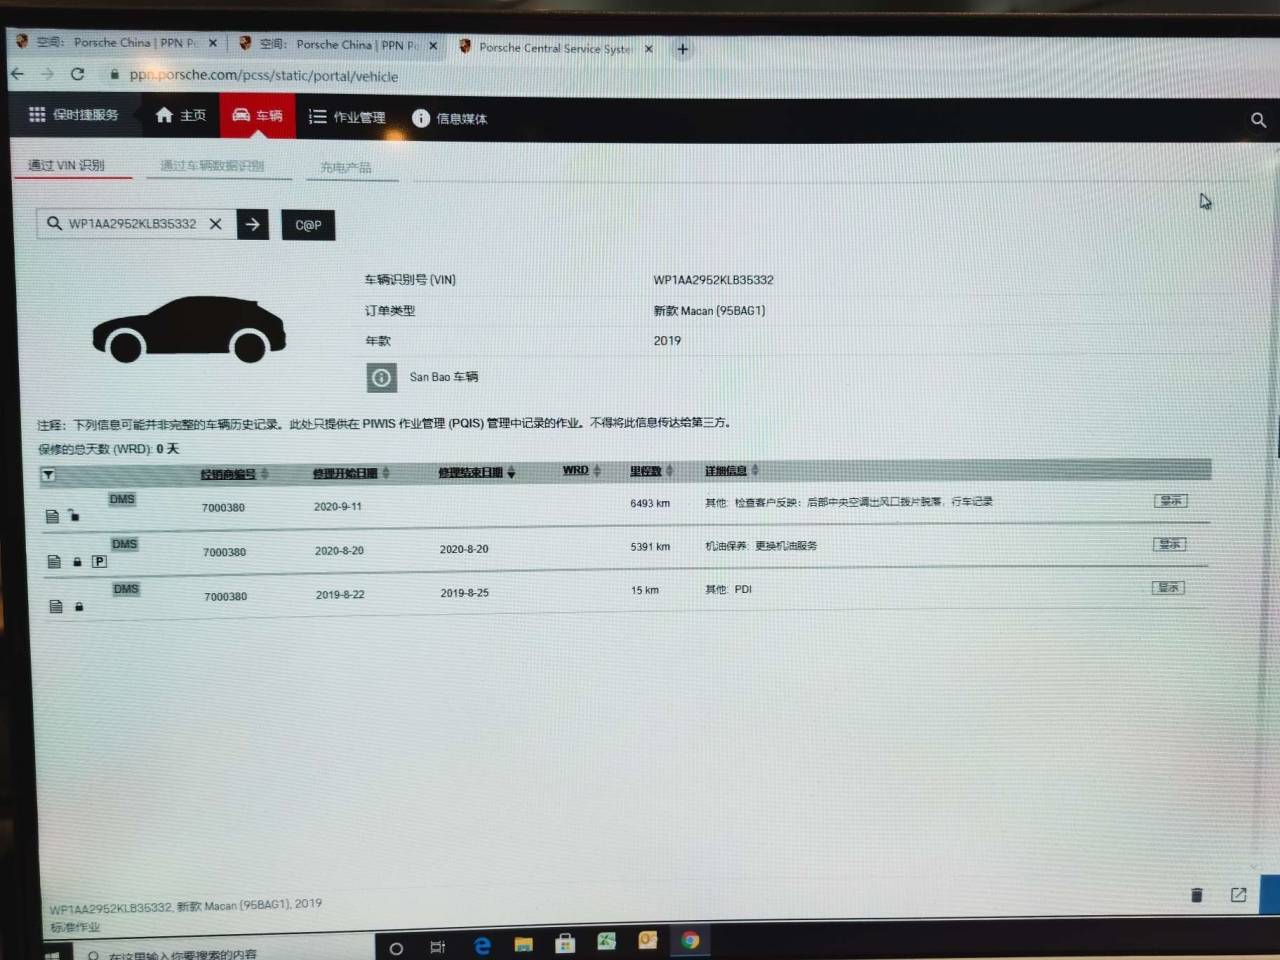Click the search magnifier in the black header
Screen dimensions: 1280x960
[1258, 120]
